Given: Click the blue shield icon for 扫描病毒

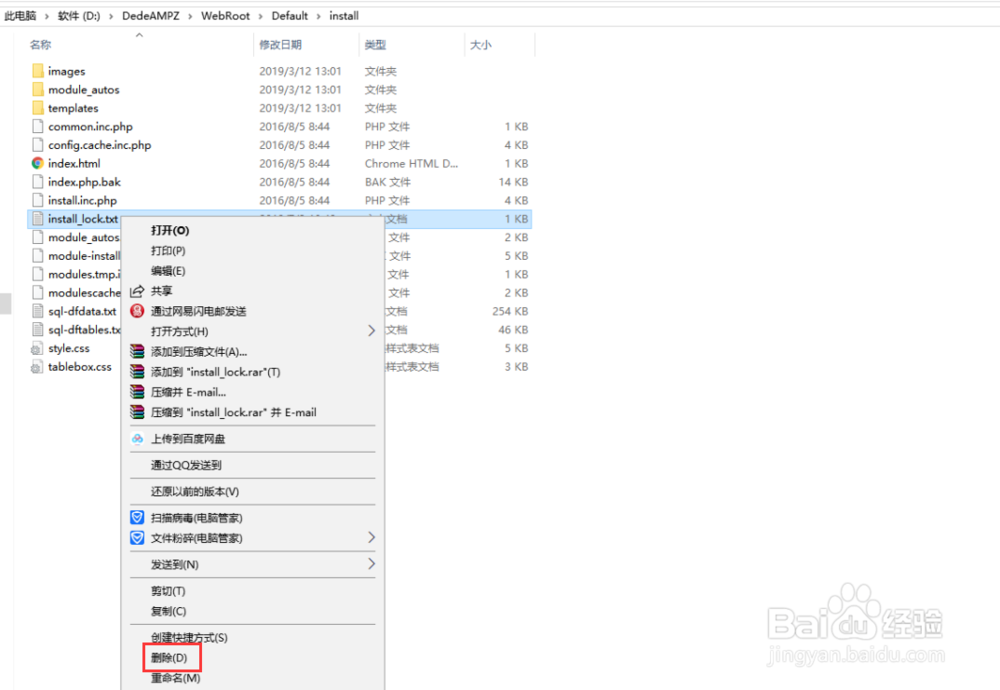Looking at the screenshot, I should tap(137, 518).
